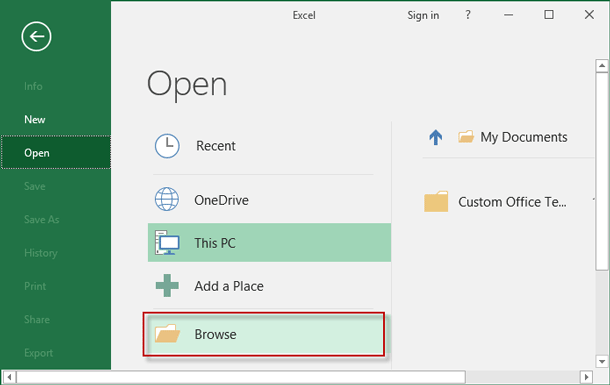610x385 pixels.
Task: Choose Save As in the sidebar
Action: pyautogui.click(x=42, y=219)
